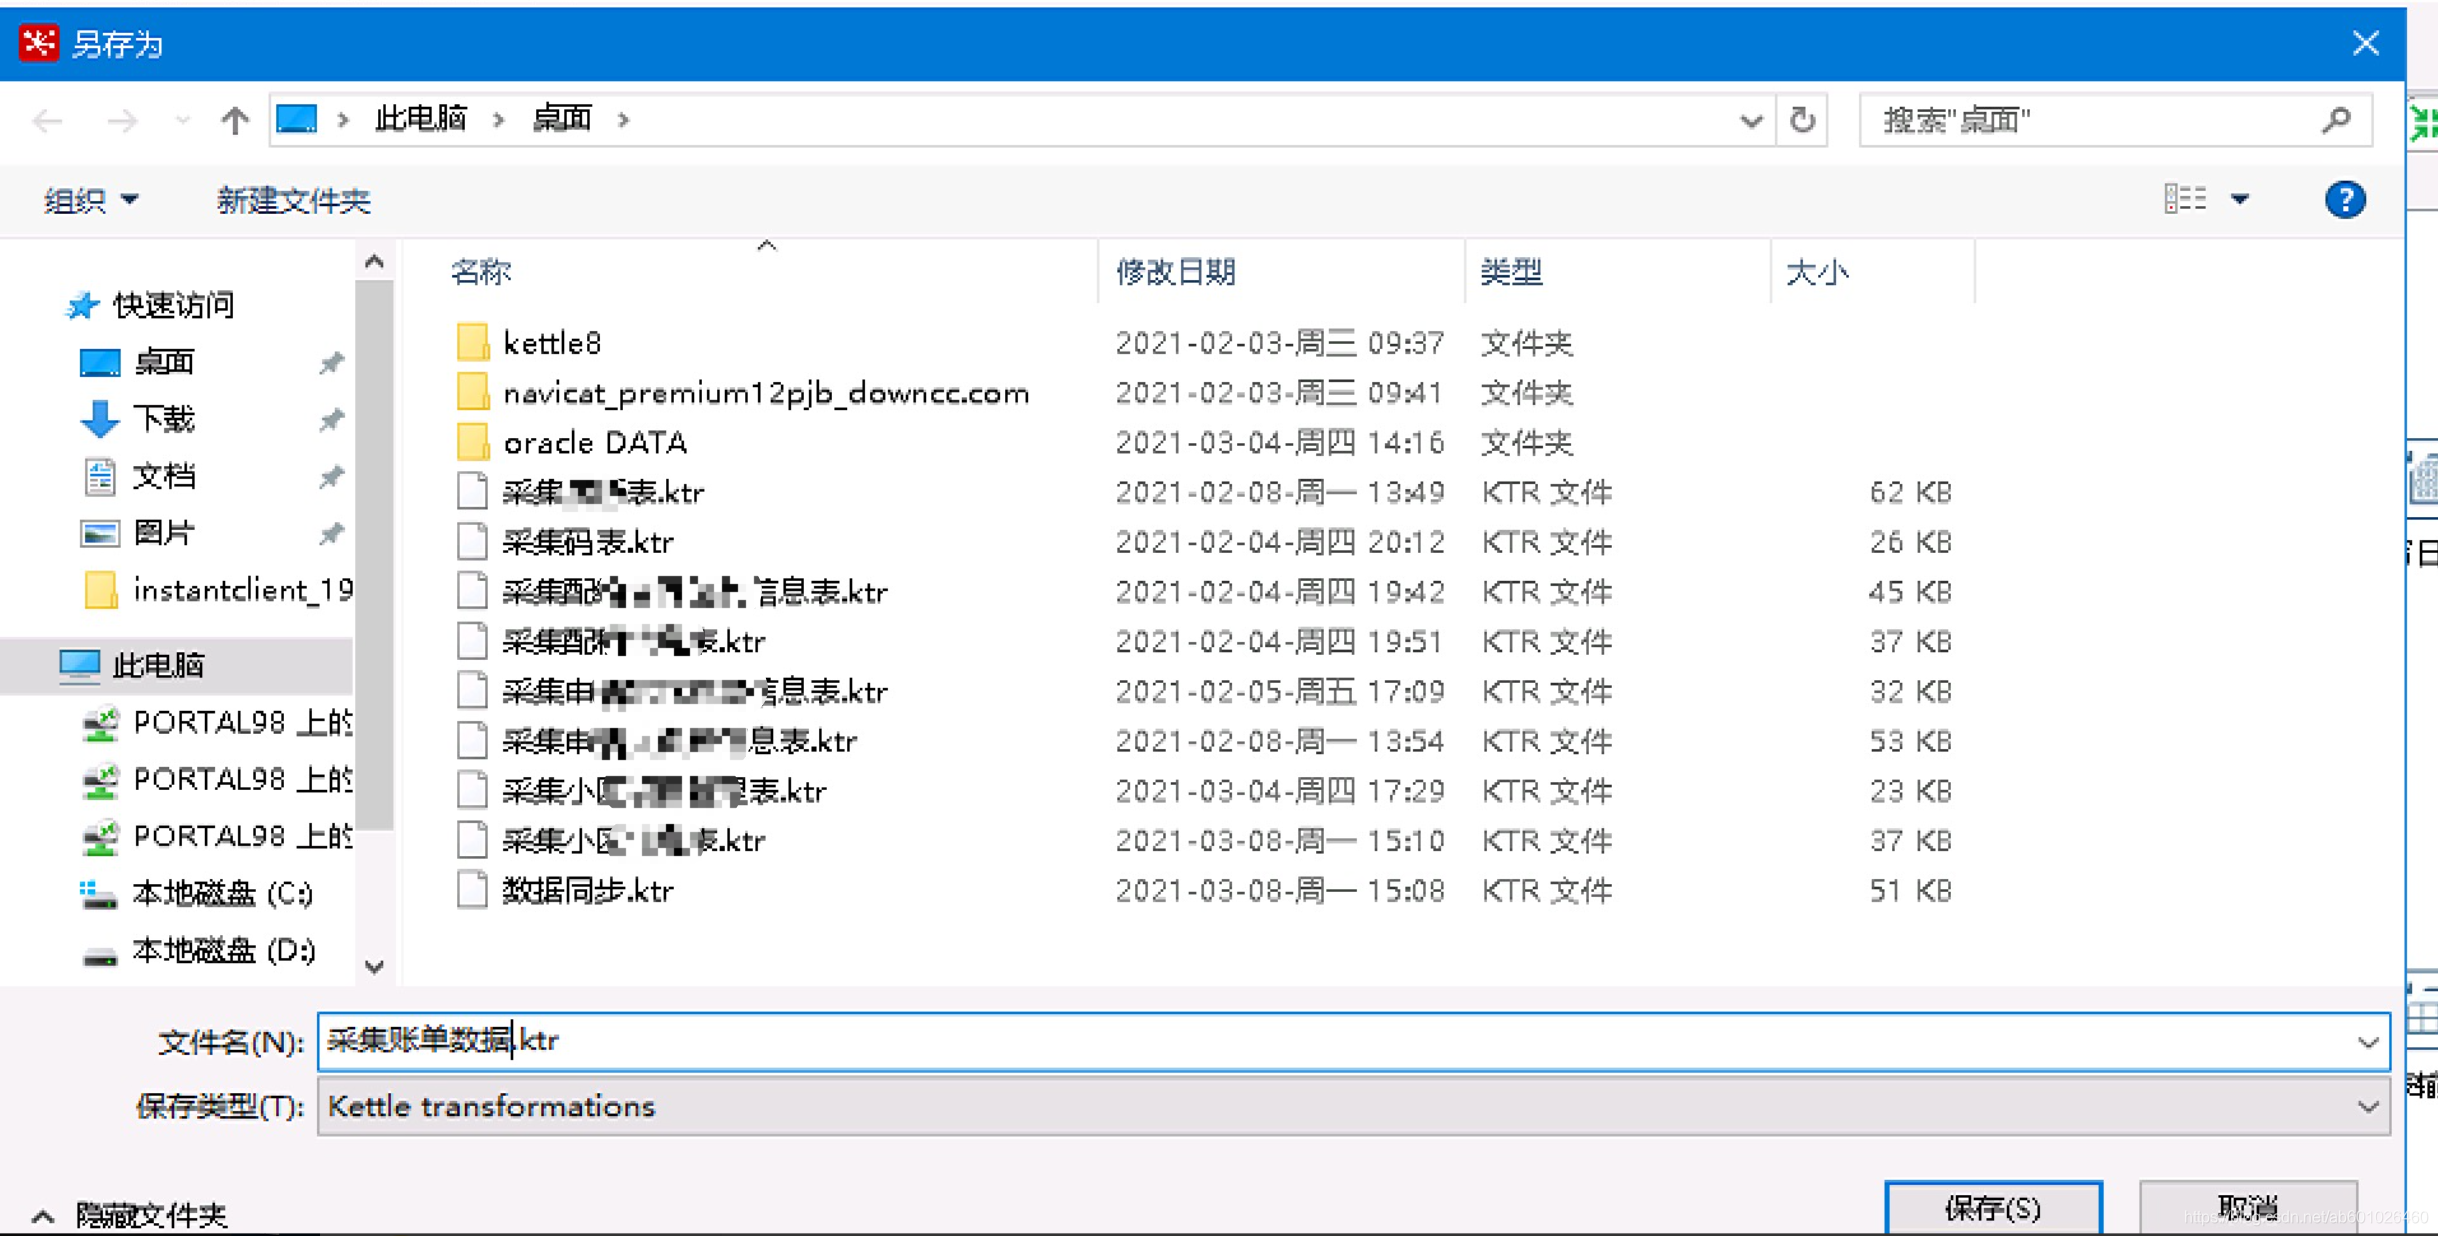Select 本地磁盘 (C:) drive
The width and height of the screenshot is (2438, 1236).
[222, 893]
